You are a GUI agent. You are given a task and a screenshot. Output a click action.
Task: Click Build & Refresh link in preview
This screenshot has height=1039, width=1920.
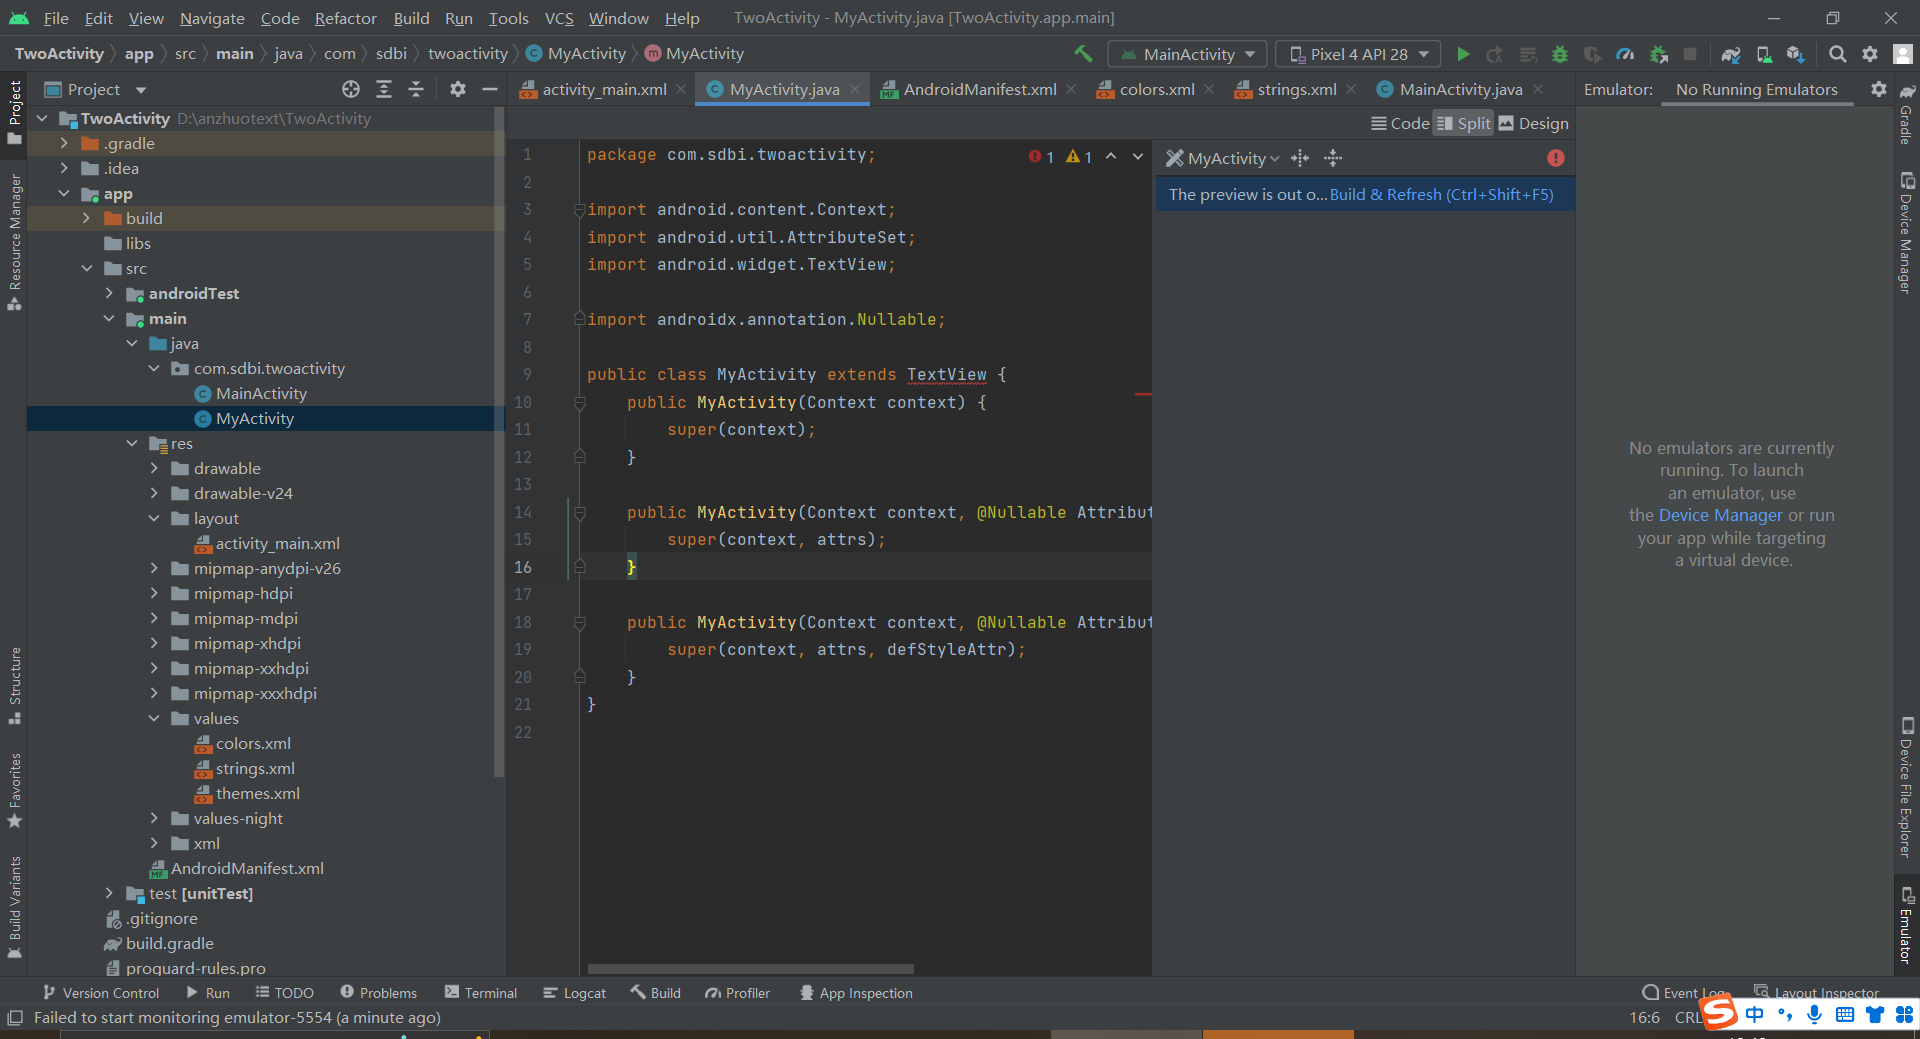1441,195
